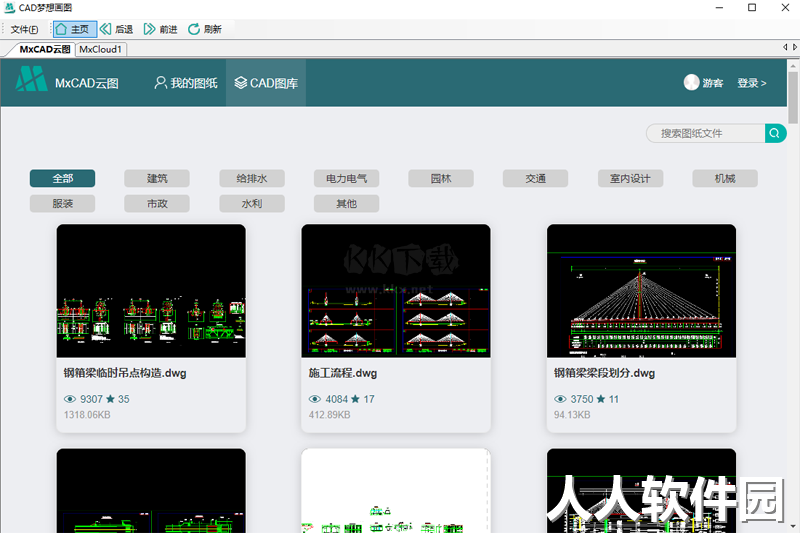This screenshot has width=800, height=533.
Task: Open the 文件(F) menu
Action: coord(24,29)
